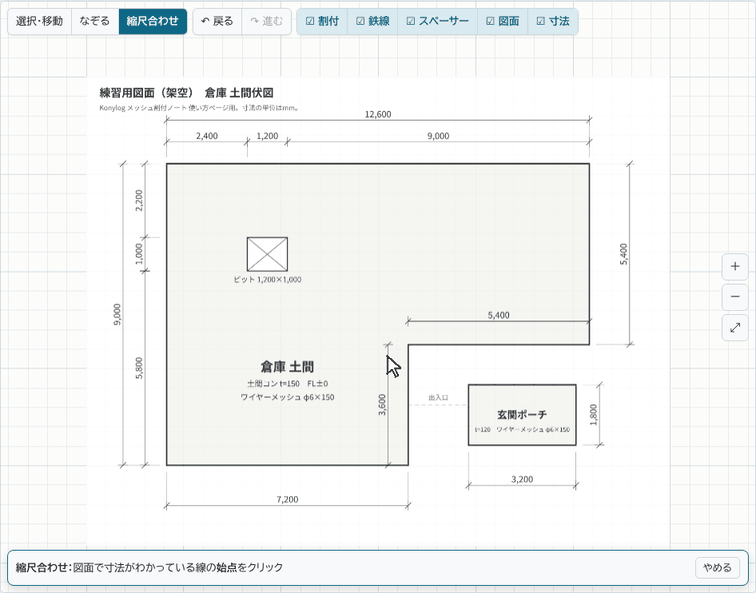Image resolution: width=756 pixels, height=593 pixels.
Task: Click the 5,800 vertical dimension
Action: [139, 368]
